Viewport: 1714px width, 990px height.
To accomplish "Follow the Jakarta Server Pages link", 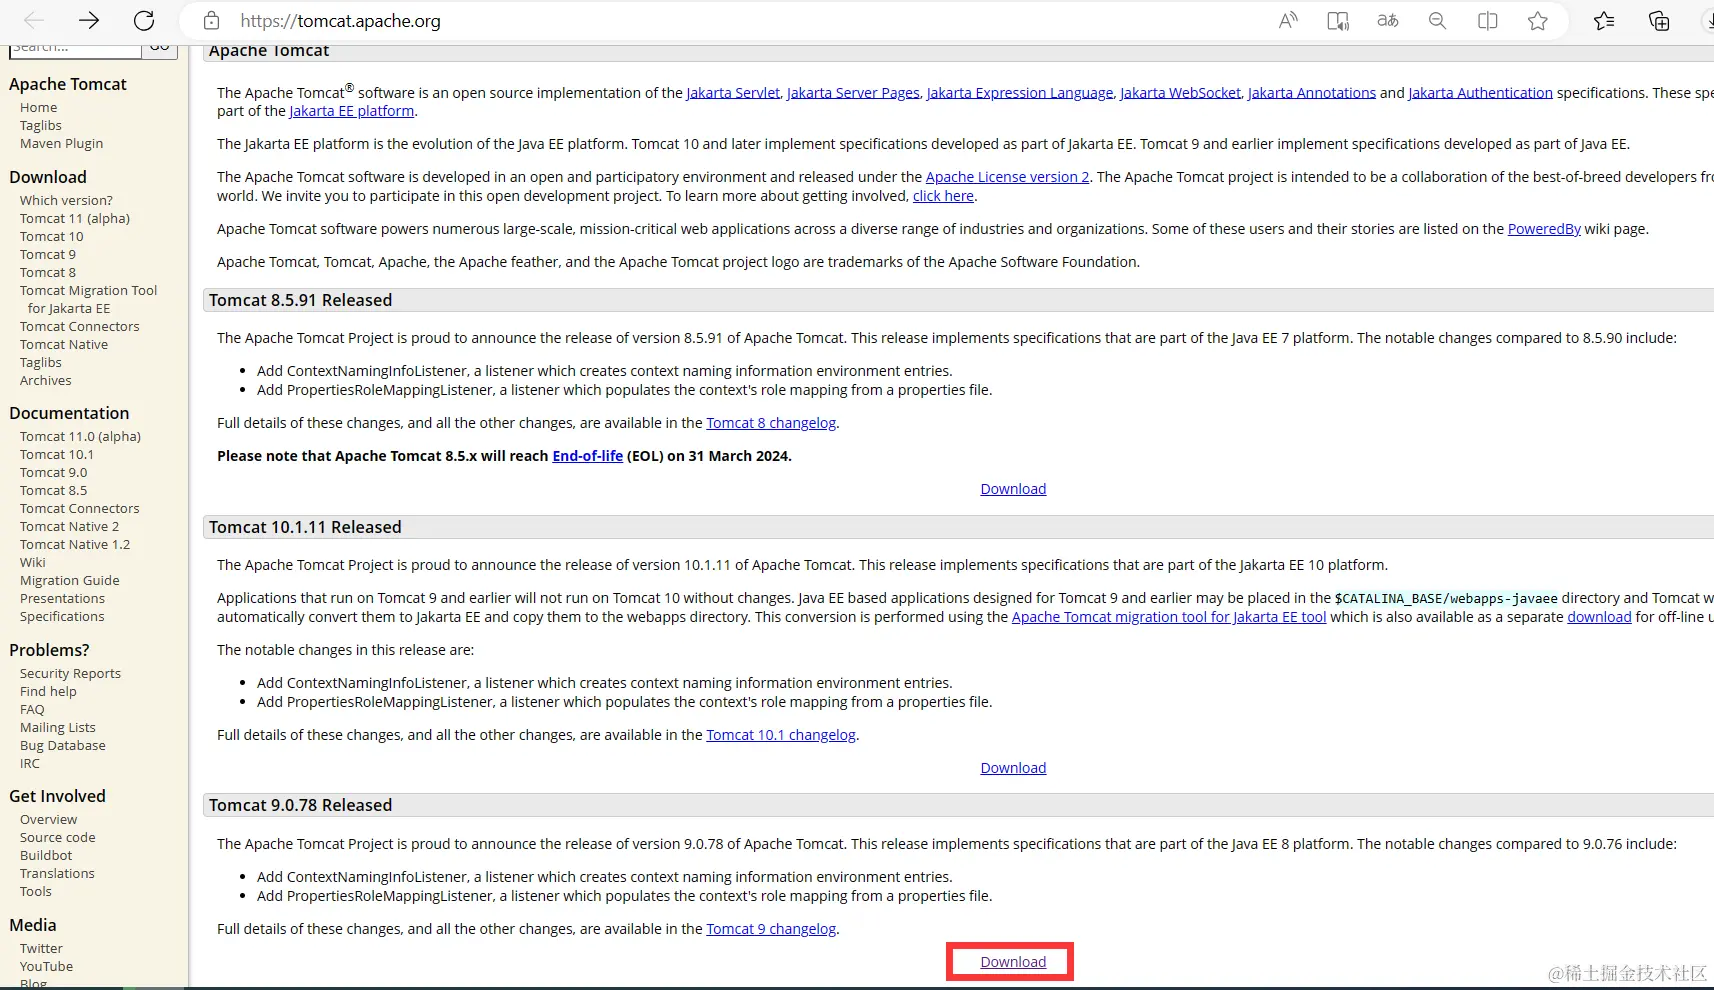I will [x=853, y=93].
